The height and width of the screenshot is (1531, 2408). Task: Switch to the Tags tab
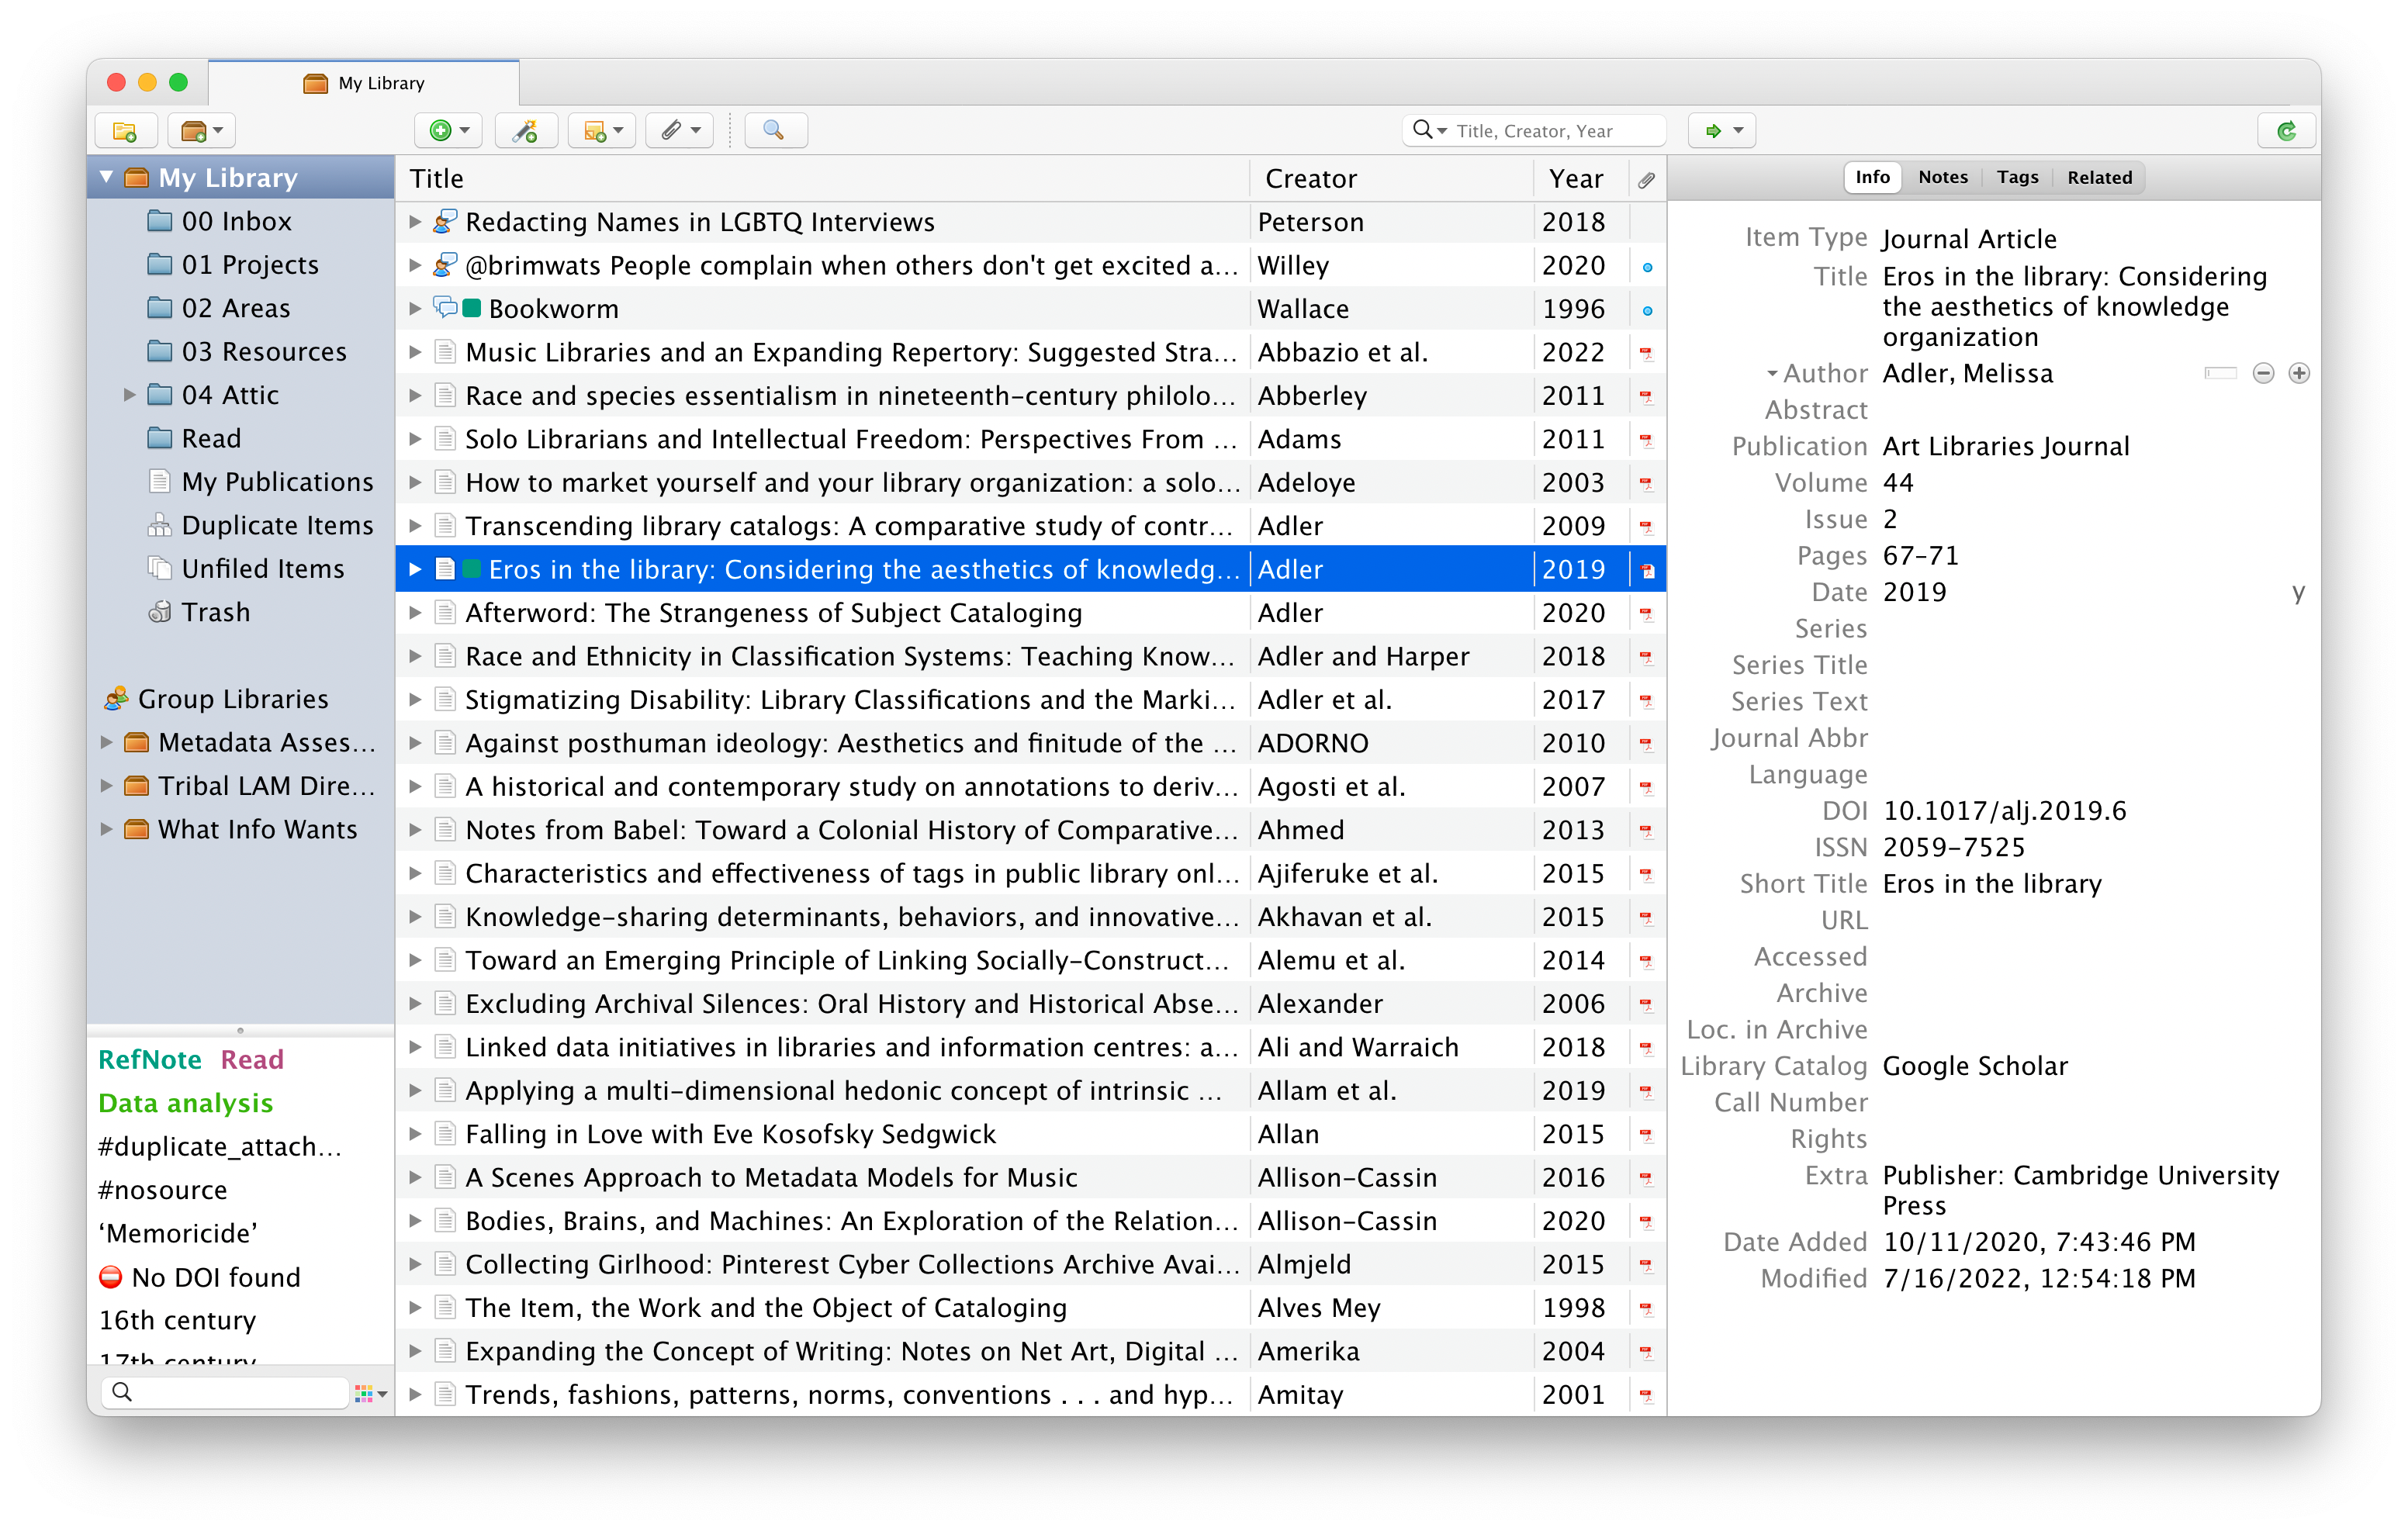pos(2016,178)
